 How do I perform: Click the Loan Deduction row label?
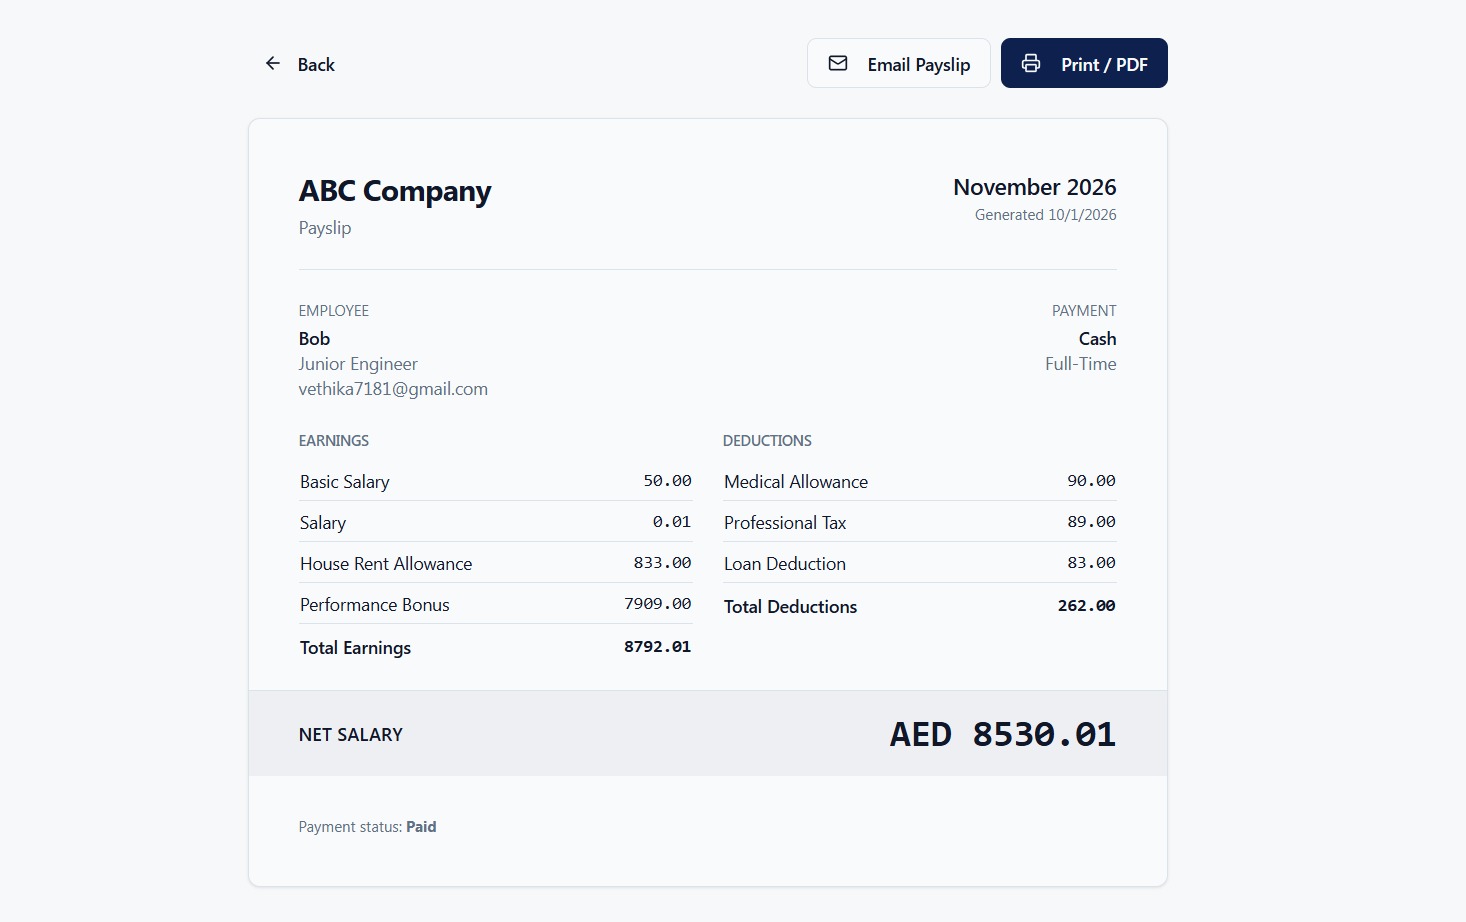(x=785, y=564)
